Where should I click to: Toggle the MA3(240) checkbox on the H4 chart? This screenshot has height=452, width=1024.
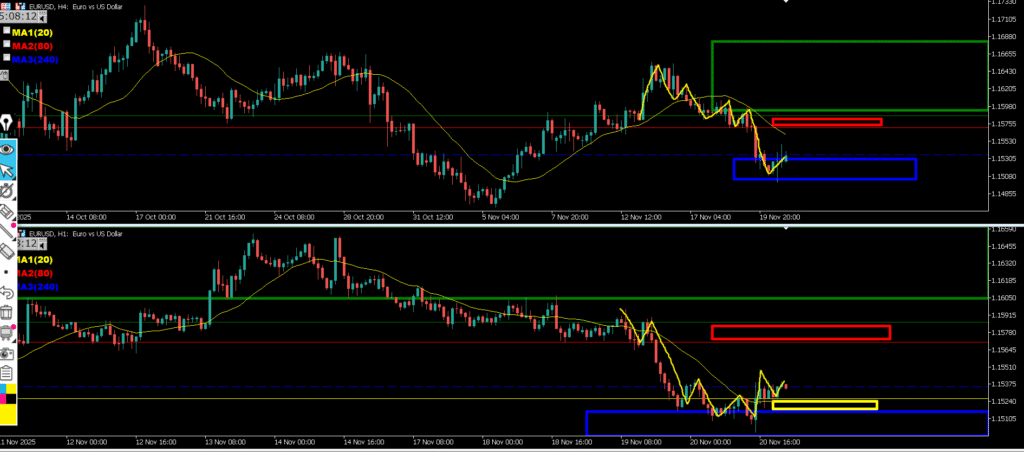coord(7,57)
